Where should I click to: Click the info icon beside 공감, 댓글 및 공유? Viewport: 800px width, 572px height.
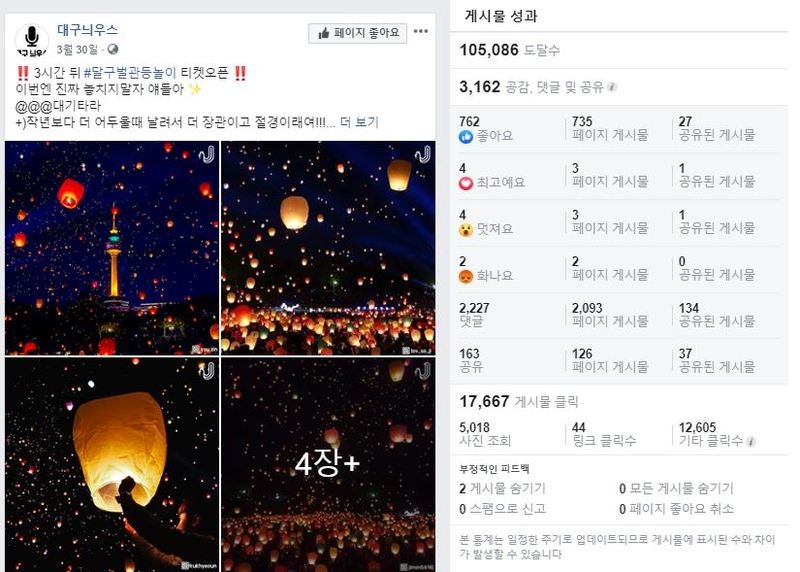click(612, 87)
